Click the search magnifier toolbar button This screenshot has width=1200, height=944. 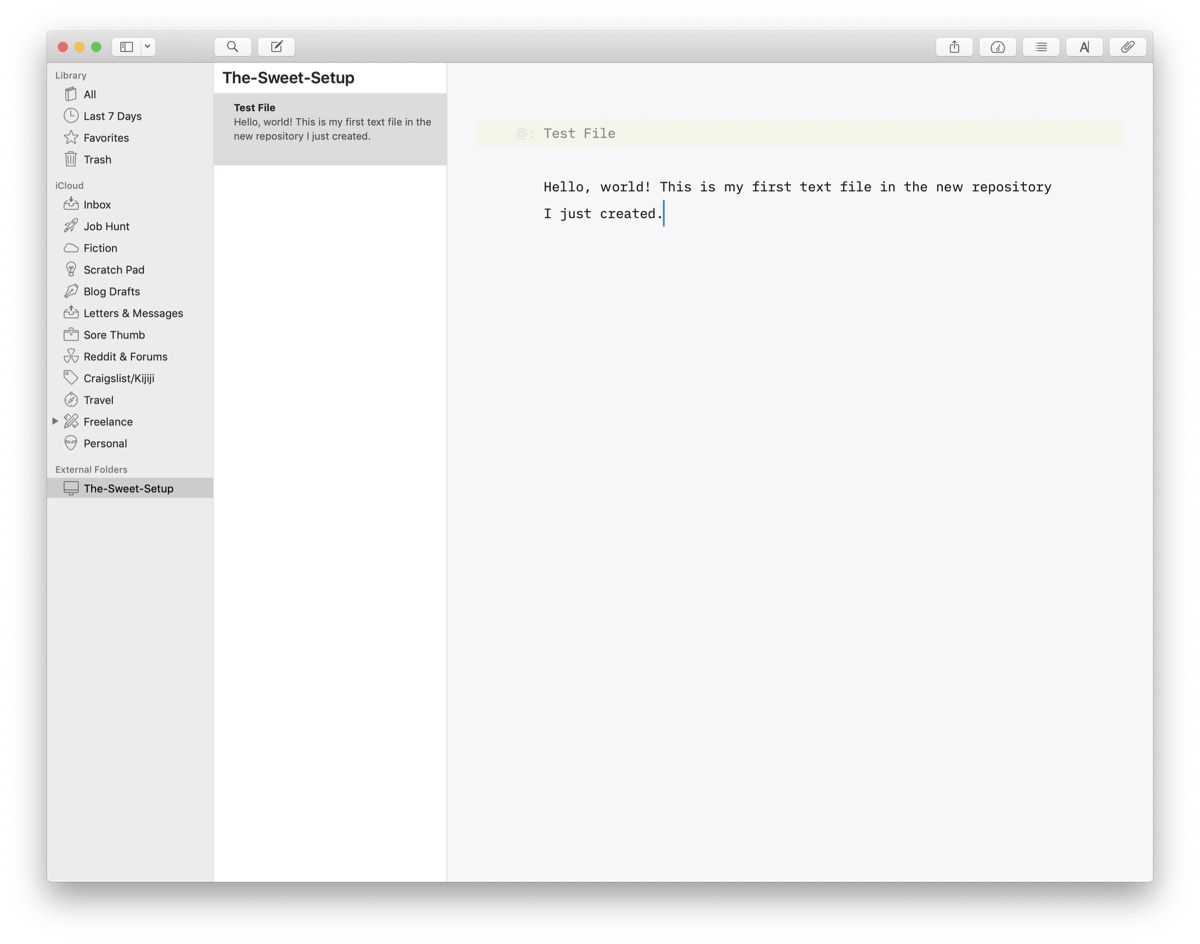coord(232,47)
